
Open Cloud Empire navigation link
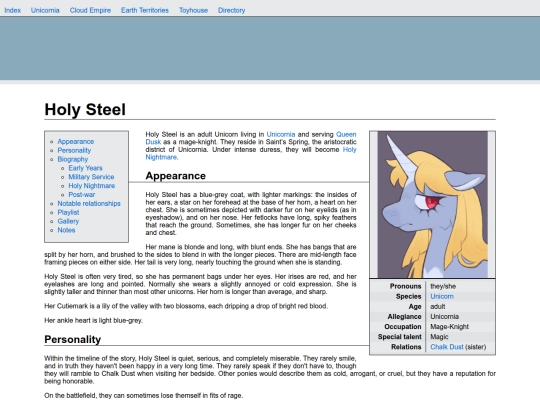pyautogui.click(x=90, y=10)
